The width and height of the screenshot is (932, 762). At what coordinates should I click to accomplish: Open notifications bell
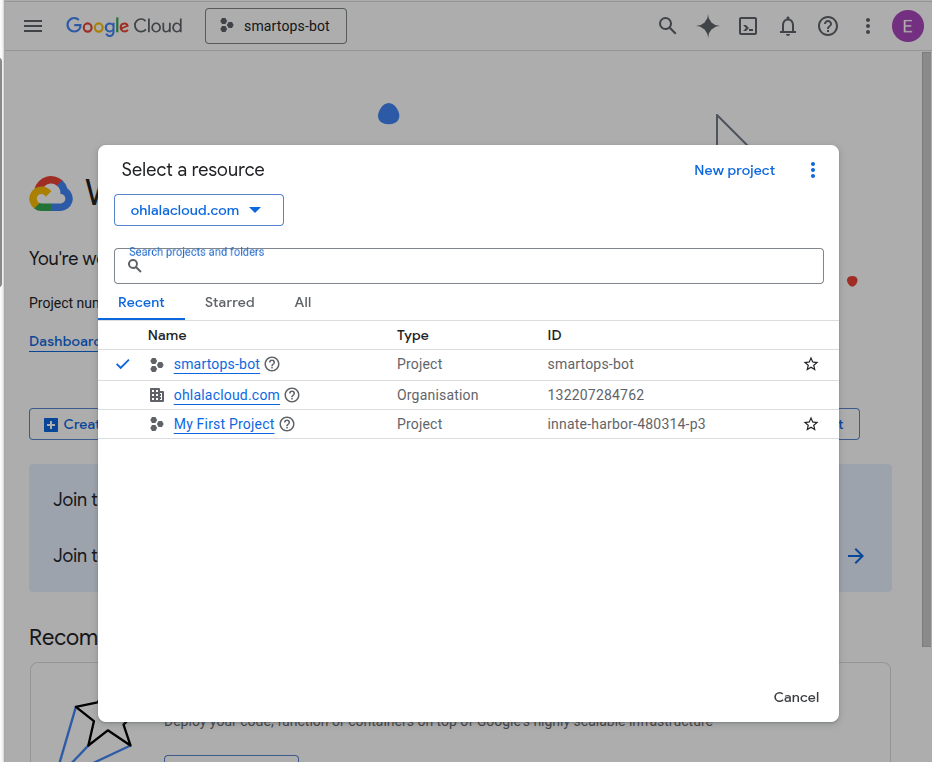pyautogui.click(x=787, y=26)
